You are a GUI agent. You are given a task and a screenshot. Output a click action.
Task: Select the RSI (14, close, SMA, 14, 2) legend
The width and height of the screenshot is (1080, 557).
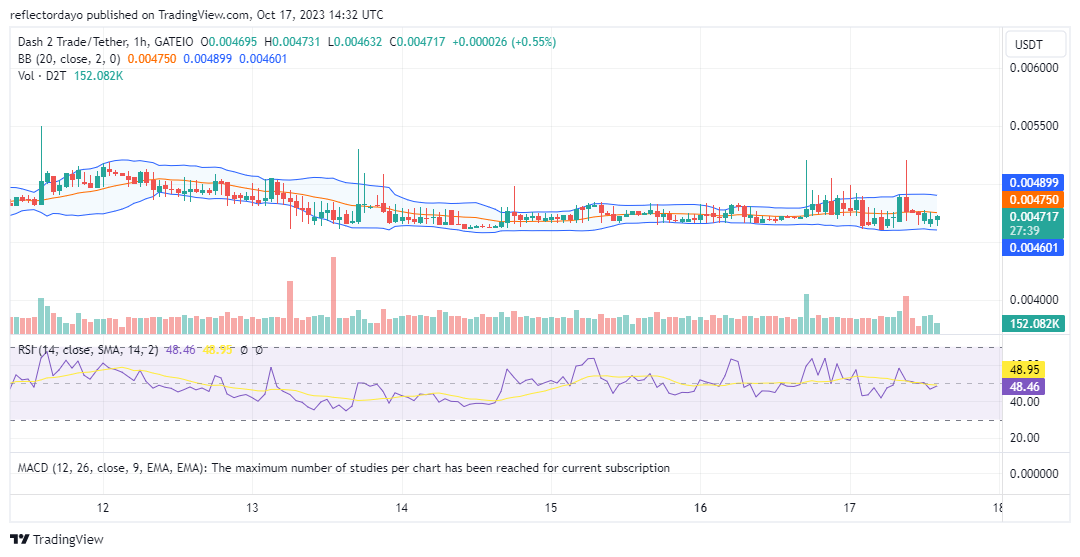(x=87, y=350)
